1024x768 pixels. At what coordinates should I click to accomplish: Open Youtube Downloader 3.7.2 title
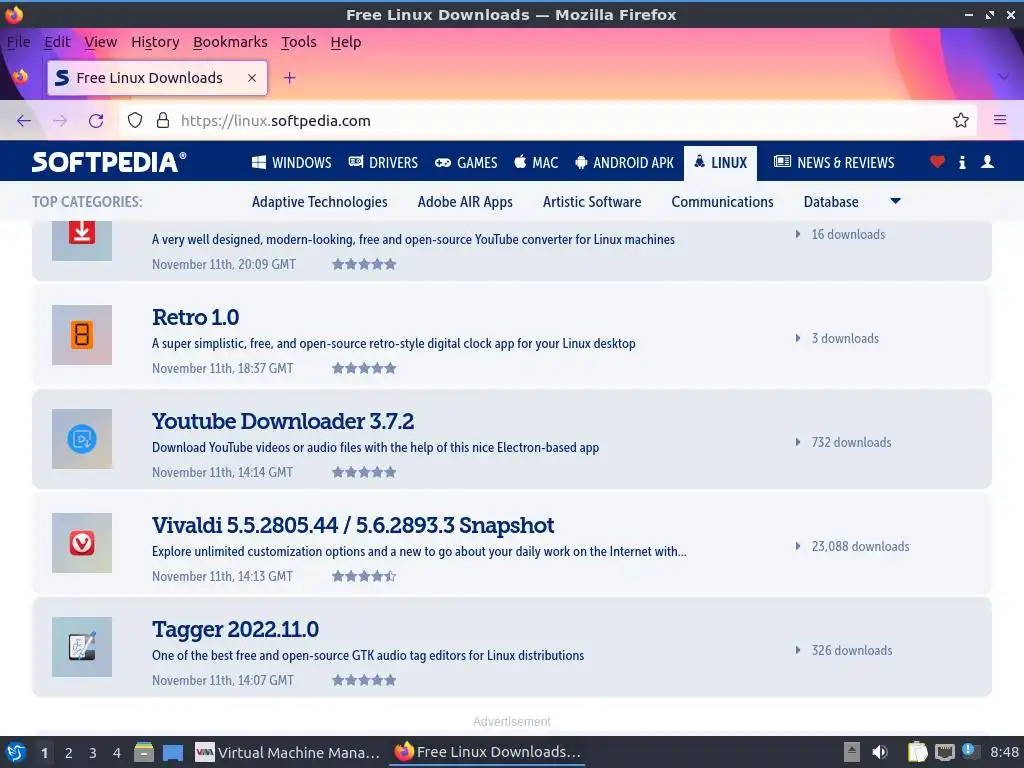point(283,421)
